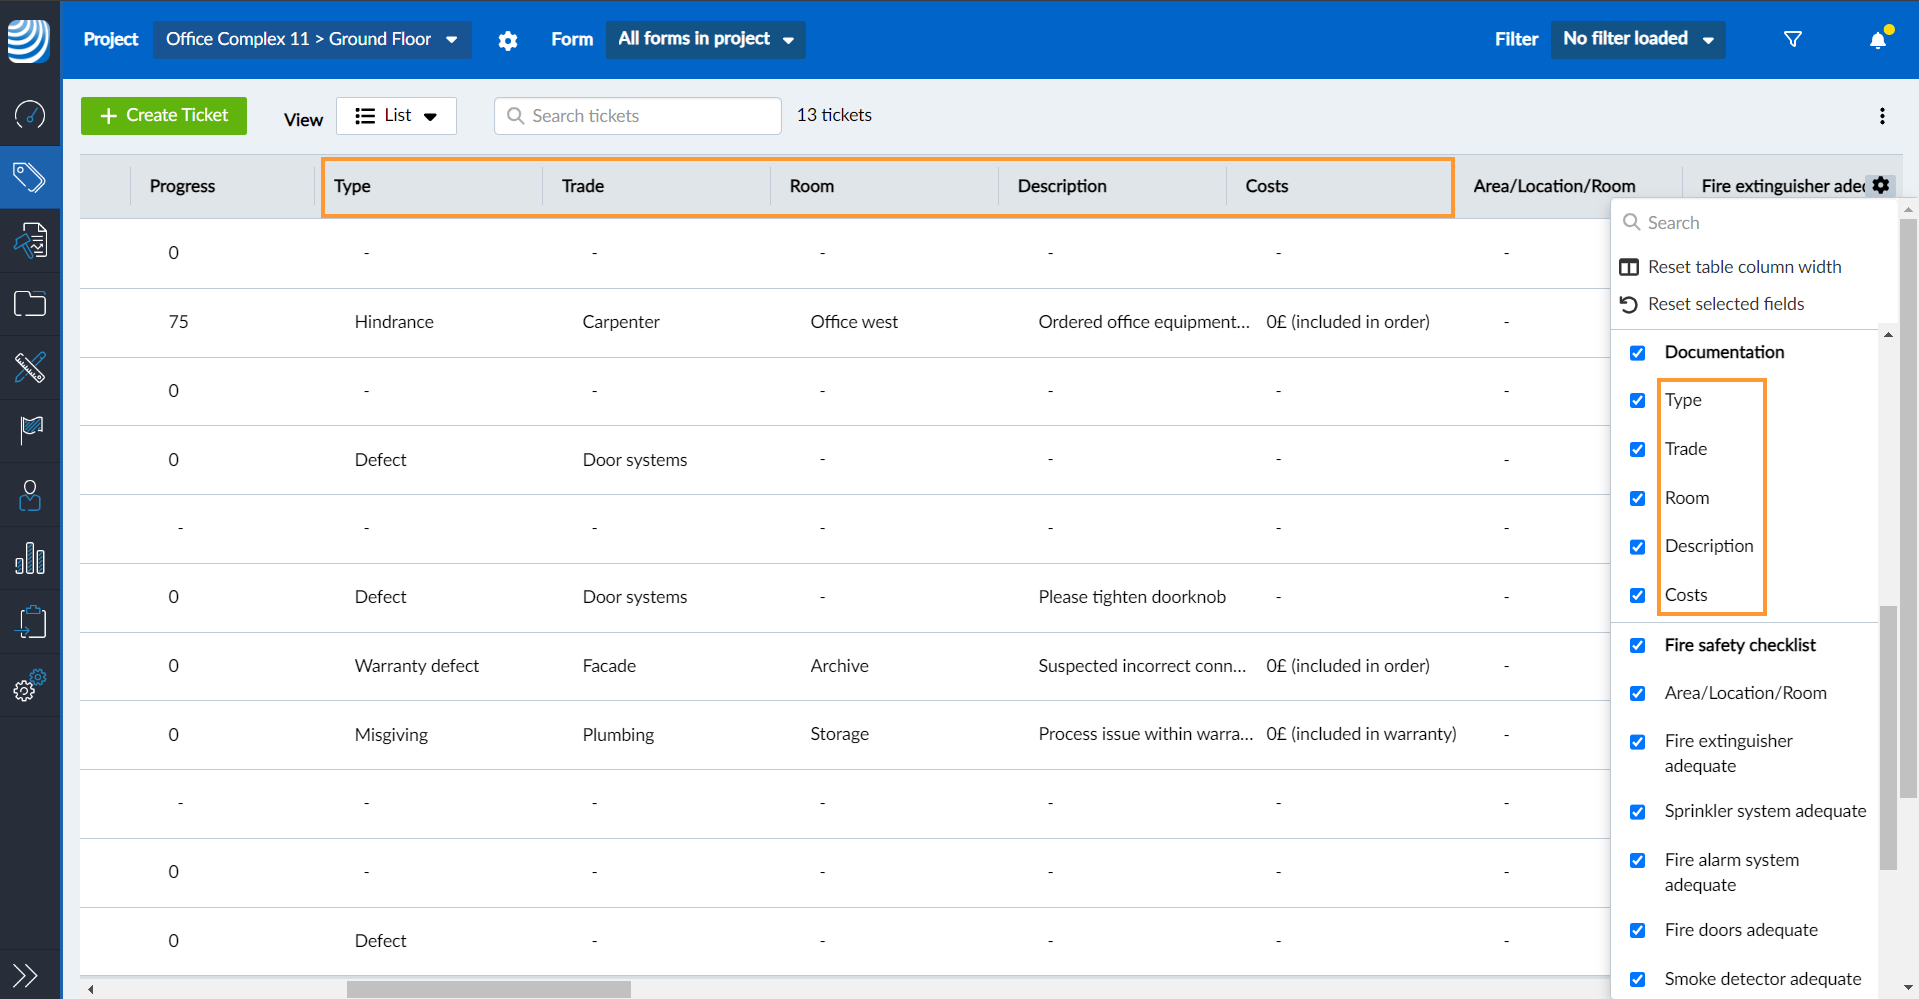
Task: Uncheck the Type column checkbox
Action: point(1637,401)
